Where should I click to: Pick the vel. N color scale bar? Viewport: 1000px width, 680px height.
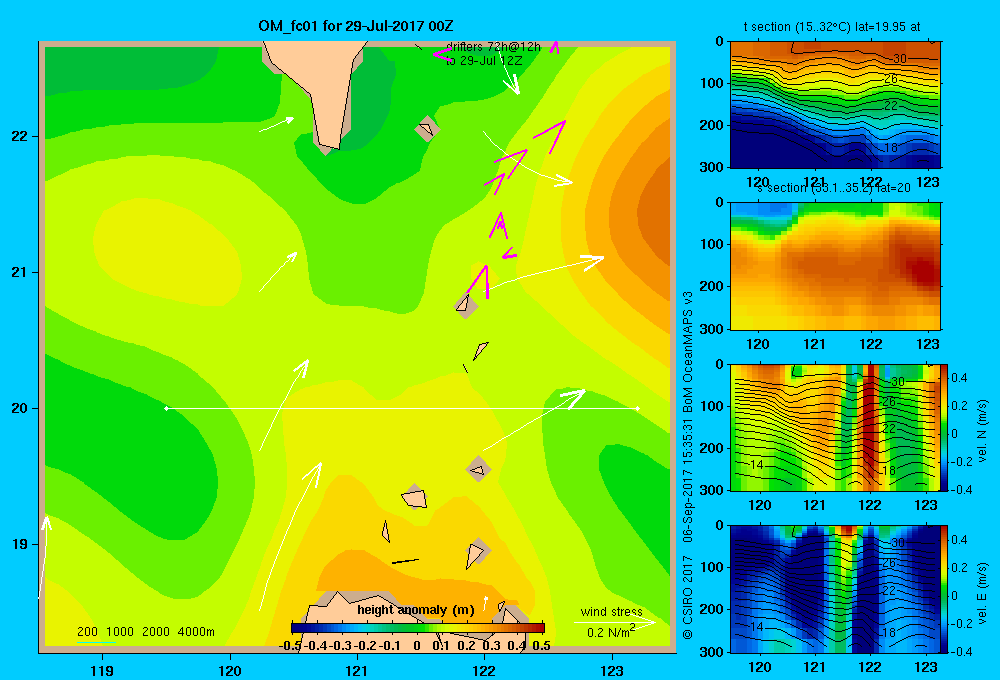(x=945, y=427)
